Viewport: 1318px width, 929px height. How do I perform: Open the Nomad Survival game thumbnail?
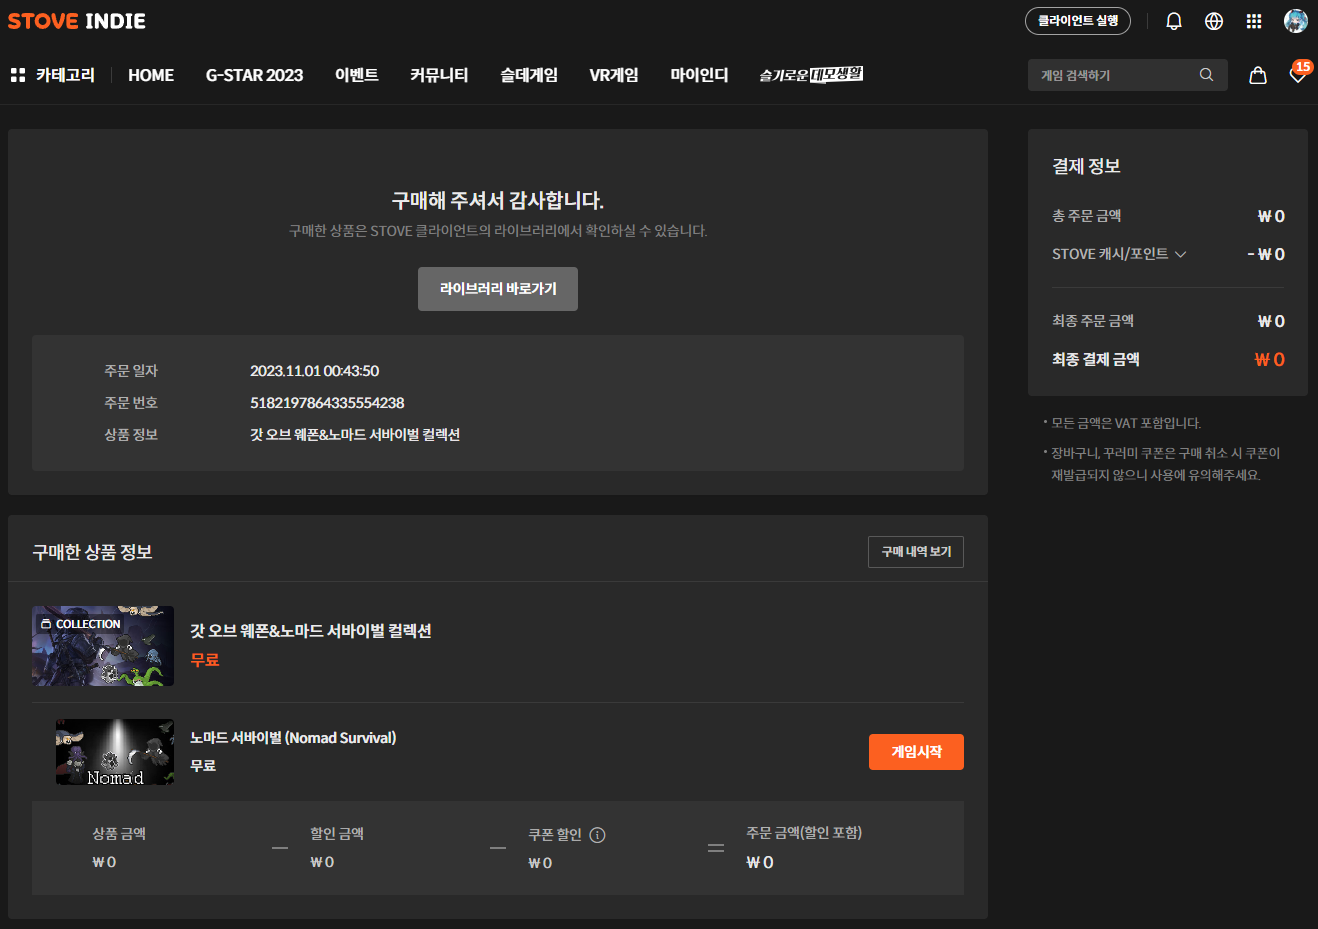point(115,752)
